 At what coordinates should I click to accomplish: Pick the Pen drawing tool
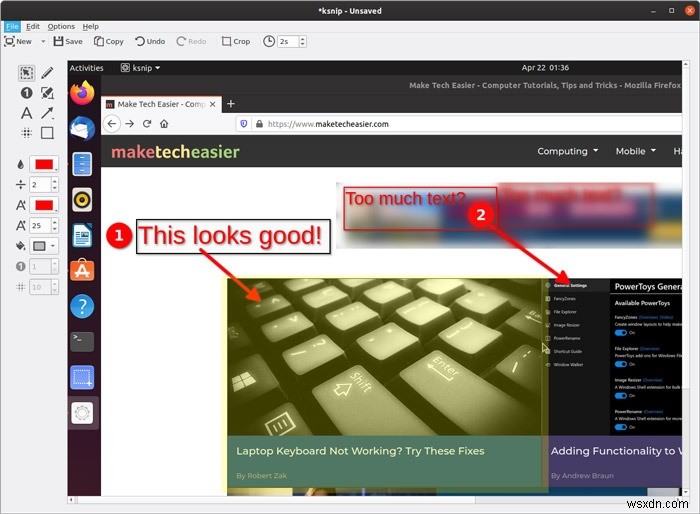click(x=47, y=72)
